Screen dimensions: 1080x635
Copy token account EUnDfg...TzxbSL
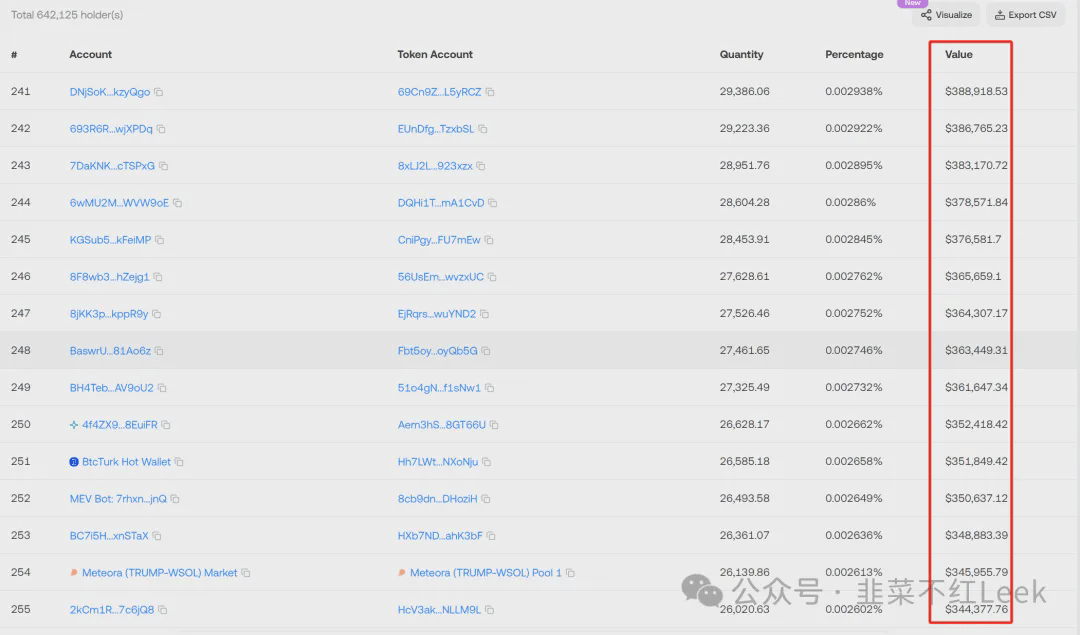pyautogui.click(x=483, y=129)
